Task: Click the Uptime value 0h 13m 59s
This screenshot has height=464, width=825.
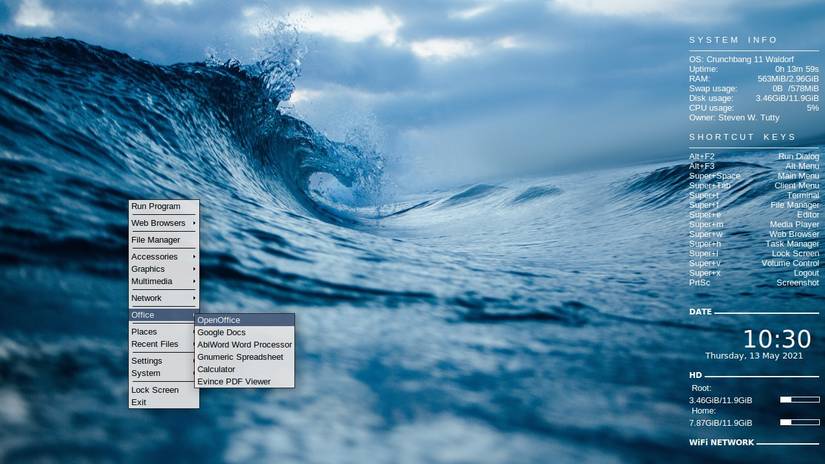Action: pyautogui.click(x=797, y=69)
